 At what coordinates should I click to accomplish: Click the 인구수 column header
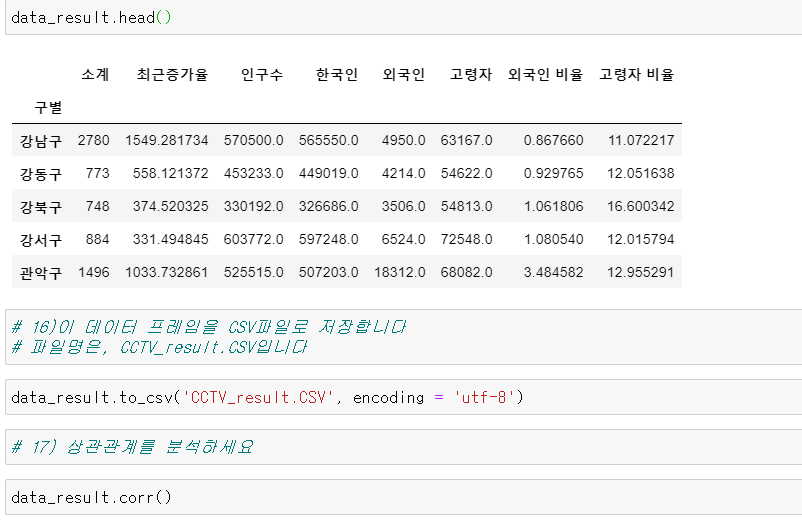pyautogui.click(x=262, y=75)
